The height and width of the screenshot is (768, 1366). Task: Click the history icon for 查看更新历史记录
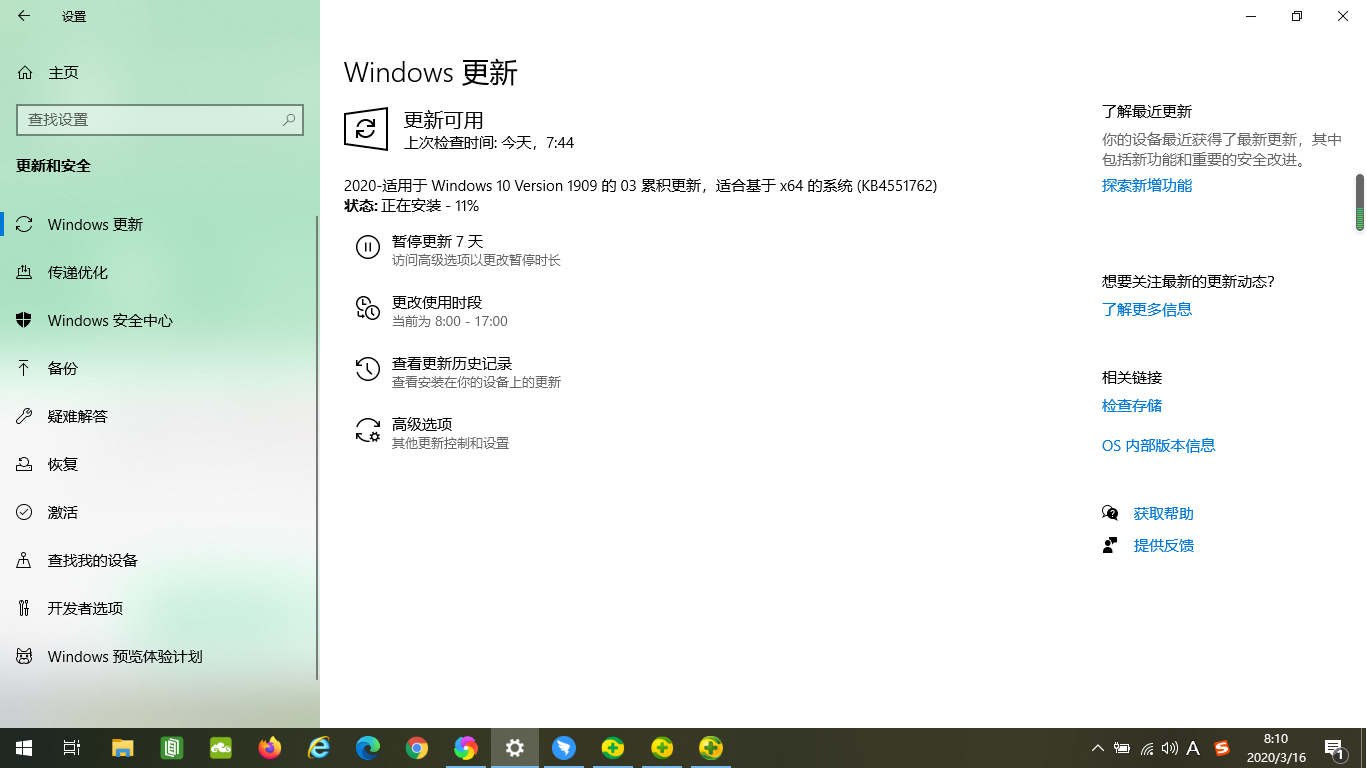click(x=368, y=369)
